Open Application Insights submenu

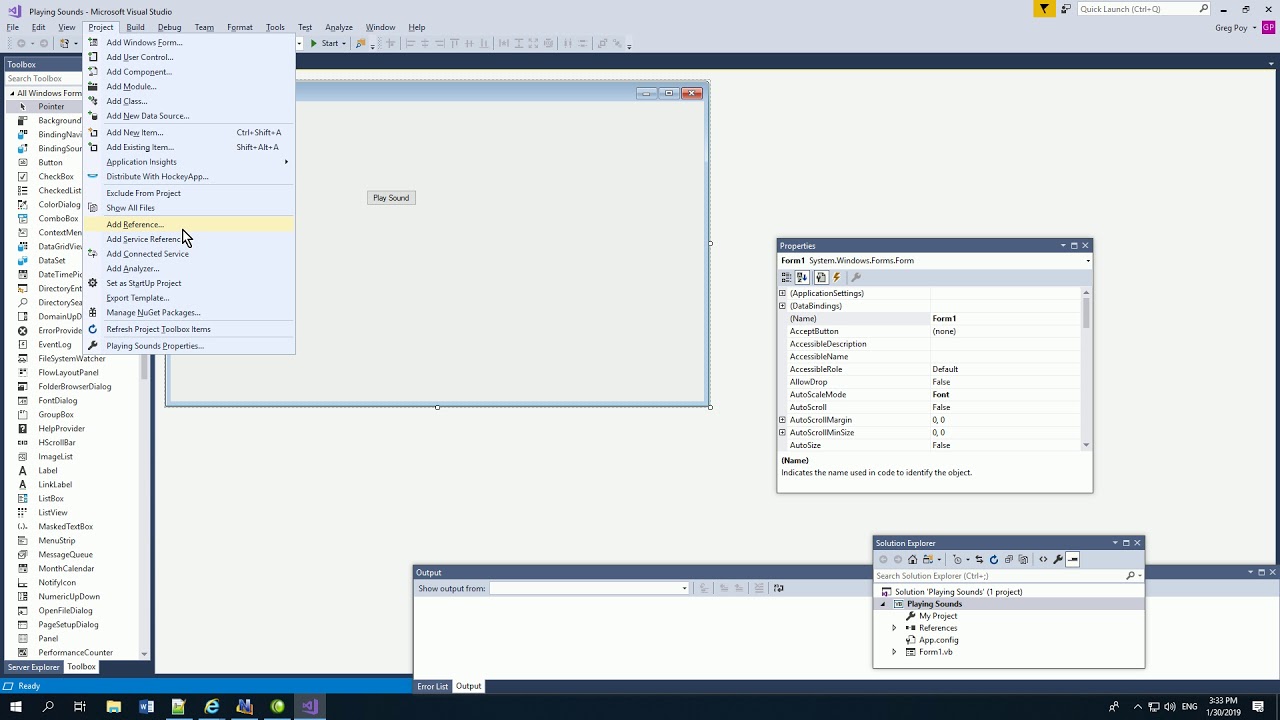coord(190,162)
